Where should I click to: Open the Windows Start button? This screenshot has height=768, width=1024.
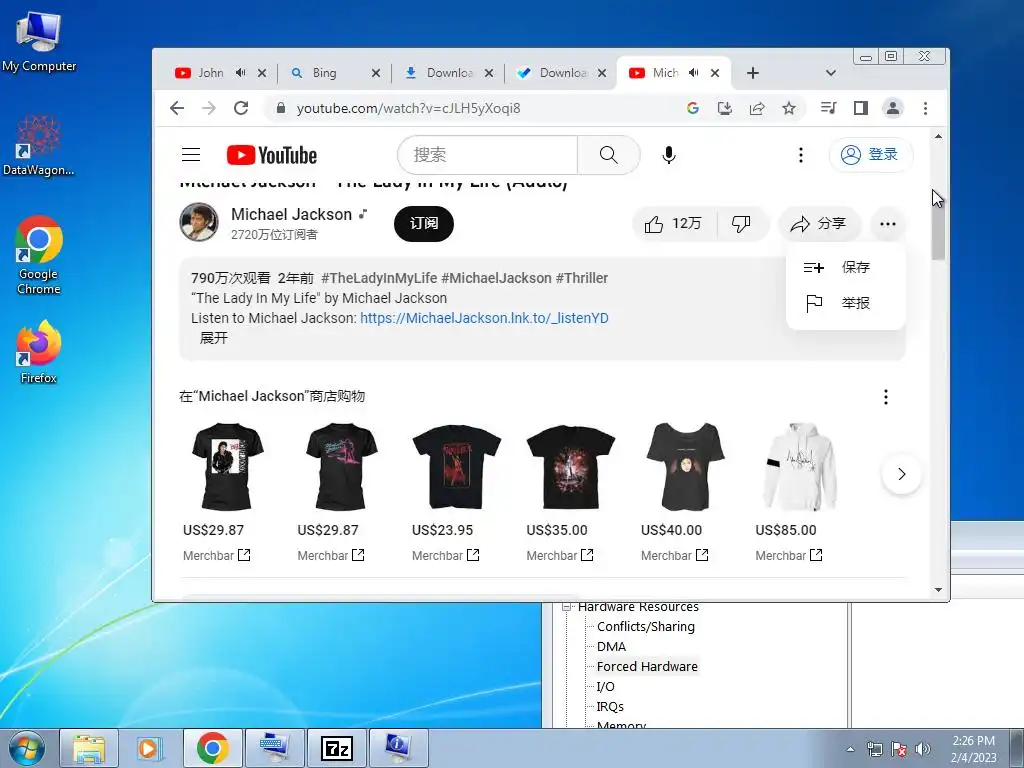tap(26, 748)
